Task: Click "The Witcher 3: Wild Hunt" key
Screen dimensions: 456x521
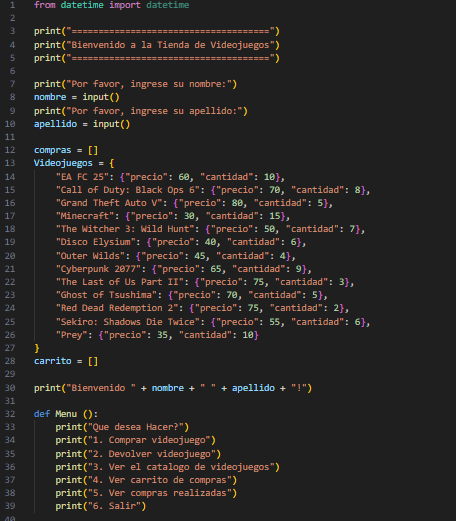Action: point(125,229)
